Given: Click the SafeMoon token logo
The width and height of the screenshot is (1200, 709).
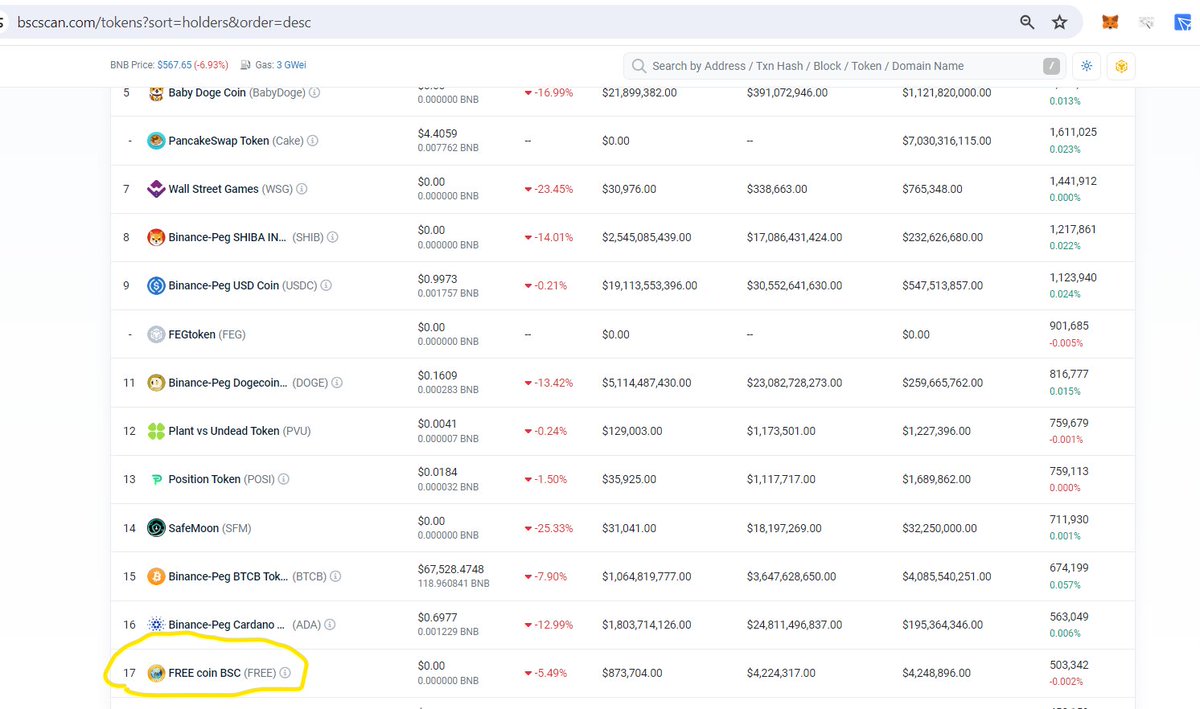Looking at the screenshot, I should [x=156, y=527].
